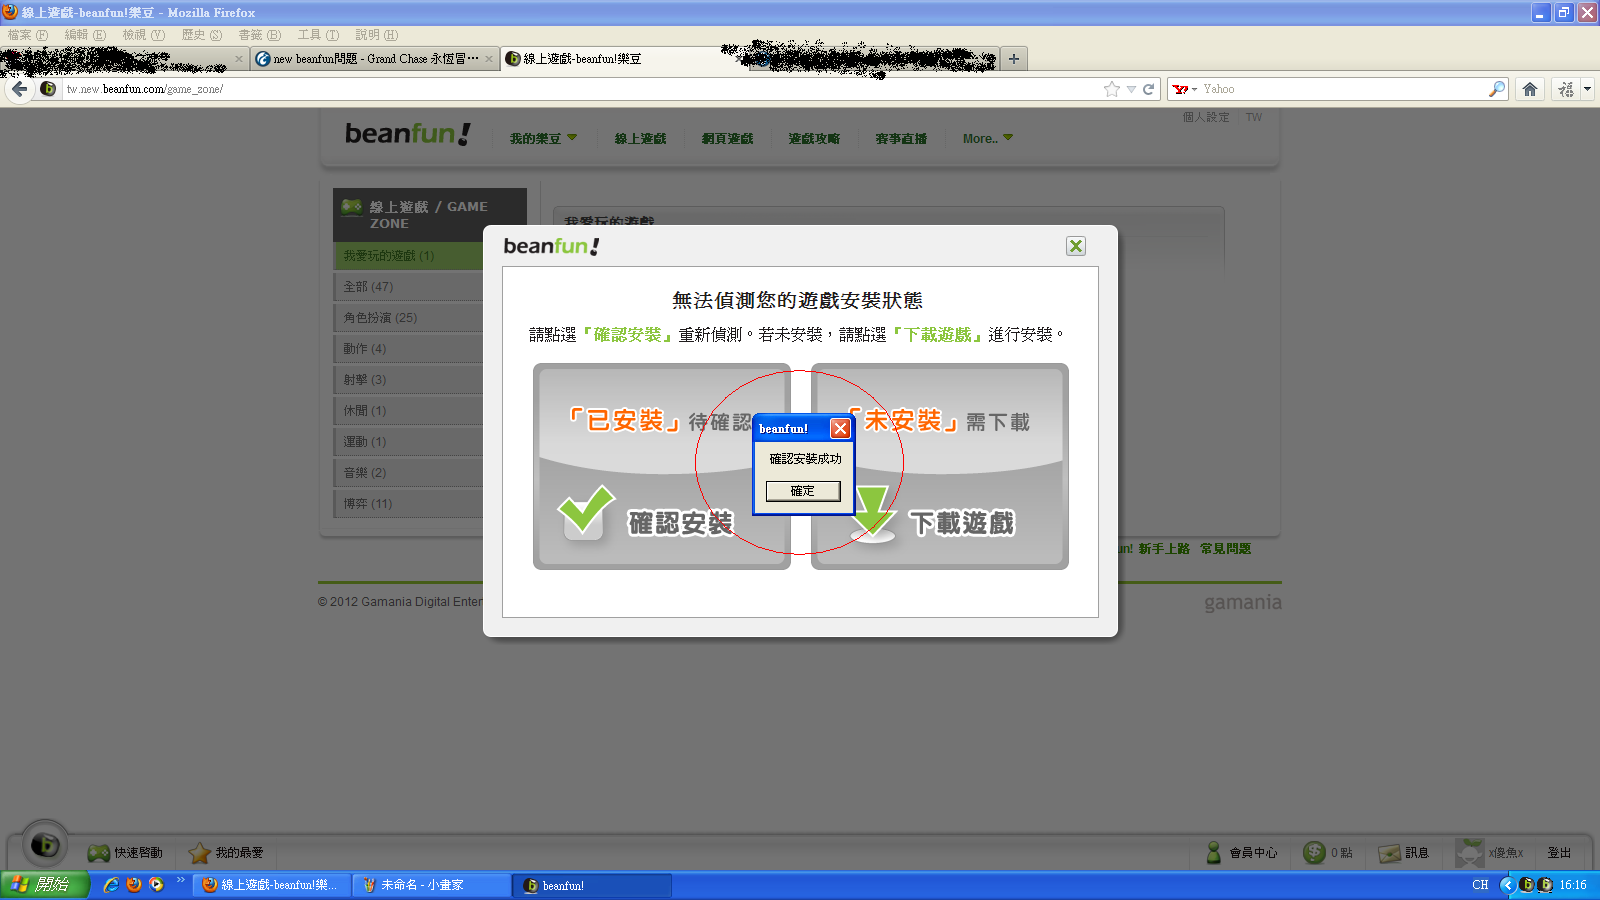1600x900 pixels.
Task: Click 常見問題 link
Action: 1226,549
